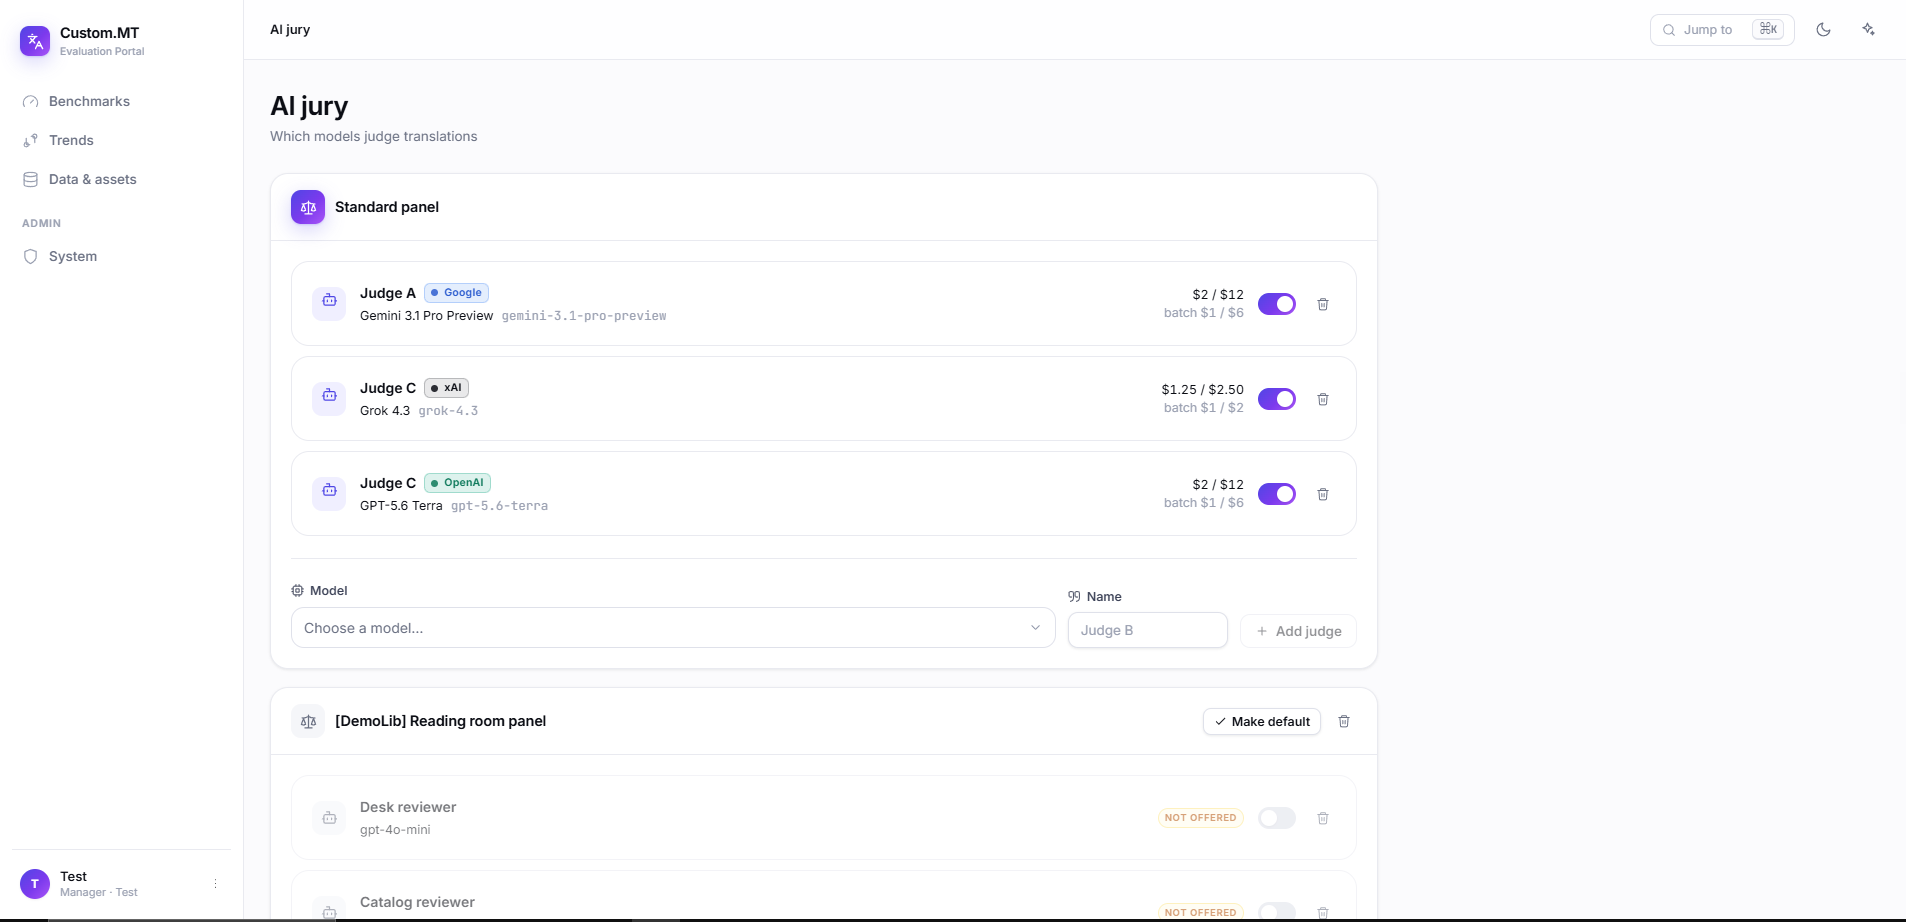Viewport: 1906px width, 922px height.
Task: Click the Test user avatar
Action: [x=35, y=884]
